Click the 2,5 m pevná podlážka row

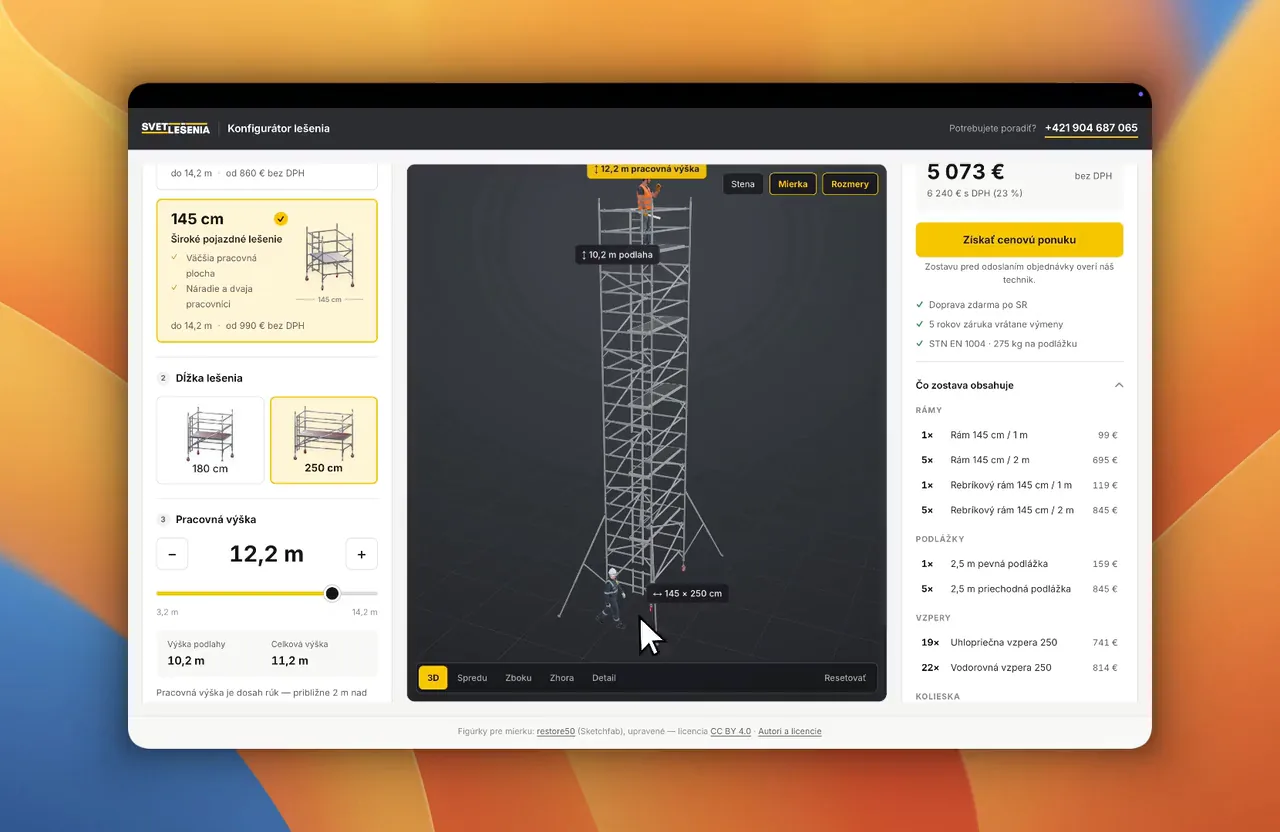click(x=1019, y=564)
